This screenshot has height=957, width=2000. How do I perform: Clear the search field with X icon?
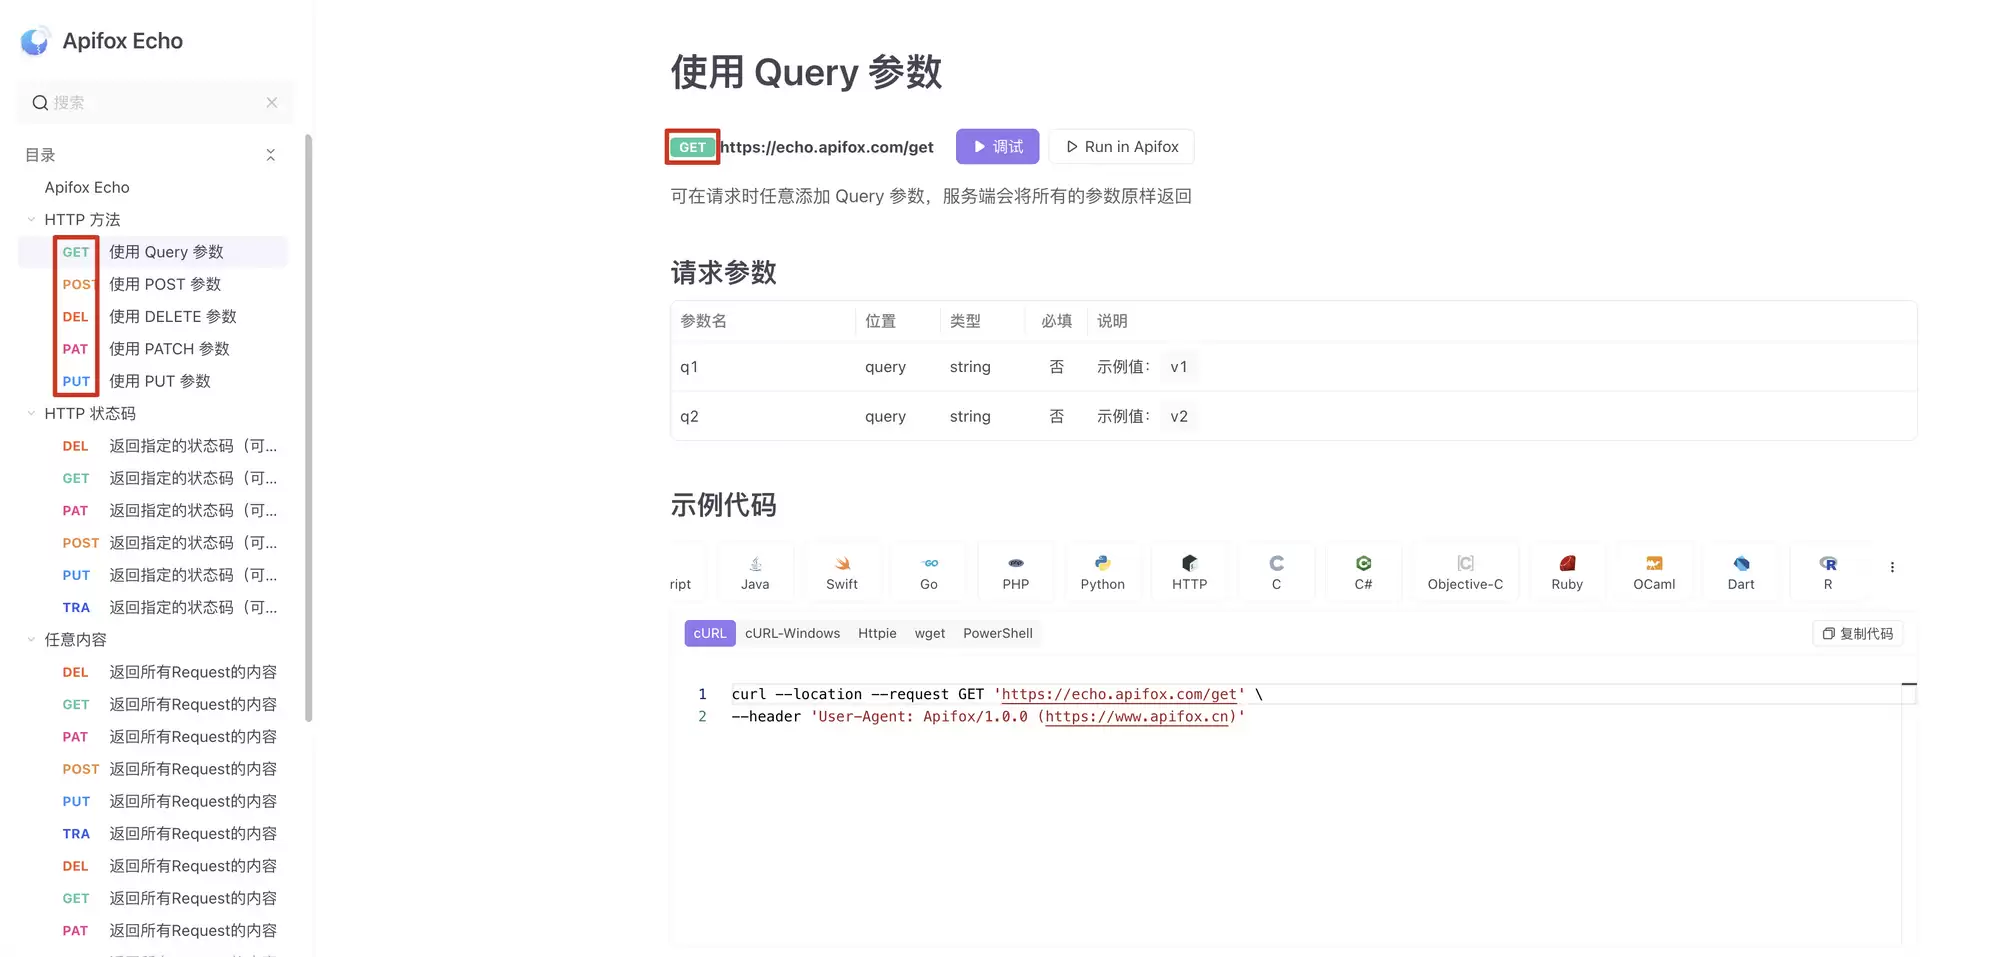pyautogui.click(x=272, y=103)
